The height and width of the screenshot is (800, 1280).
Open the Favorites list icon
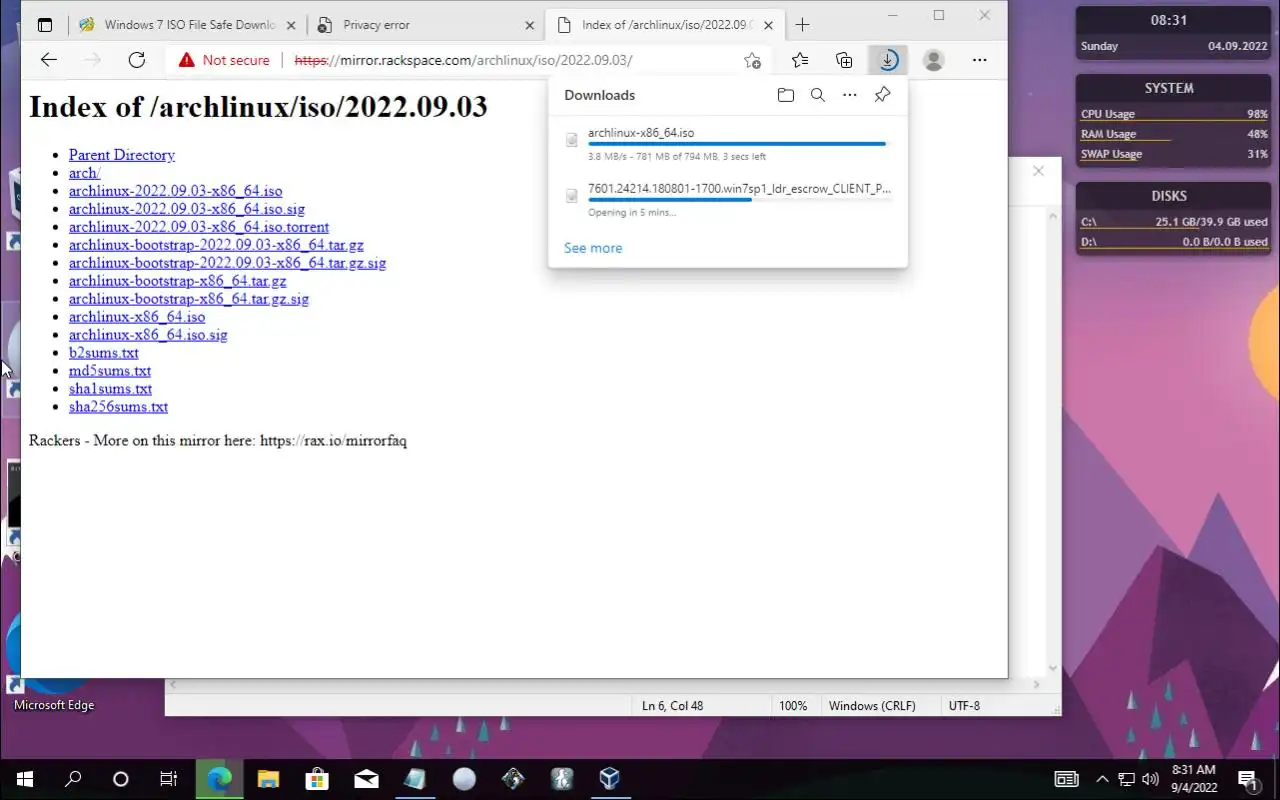[x=800, y=60]
